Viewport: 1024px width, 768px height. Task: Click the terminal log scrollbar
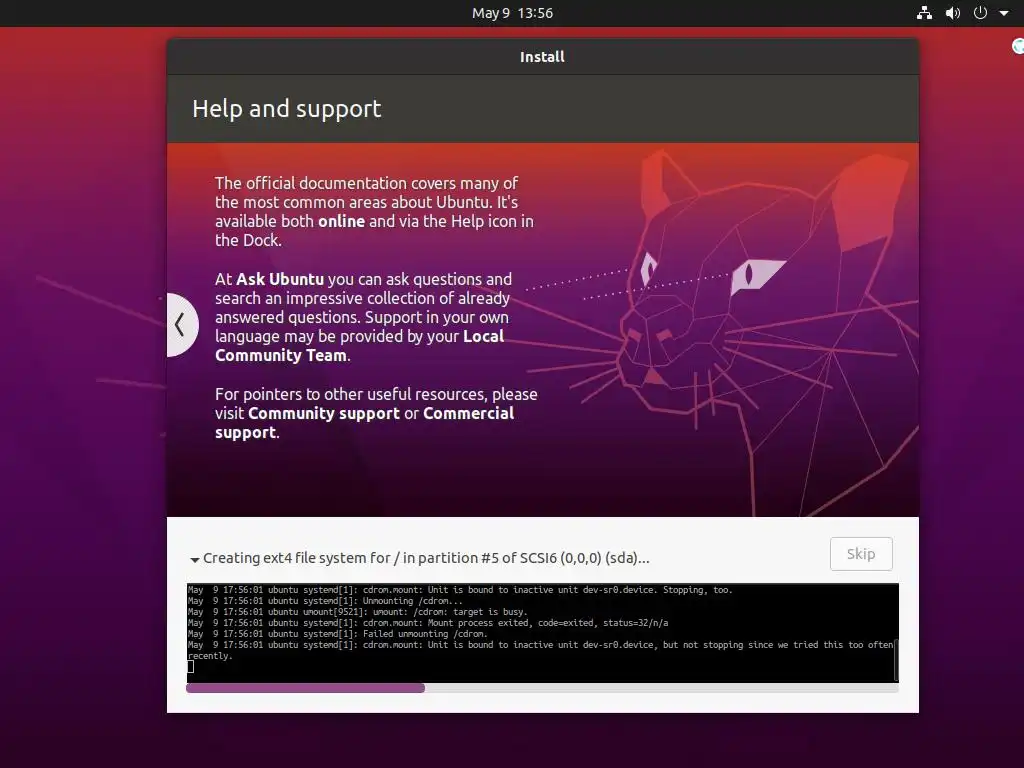pos(895,660)
